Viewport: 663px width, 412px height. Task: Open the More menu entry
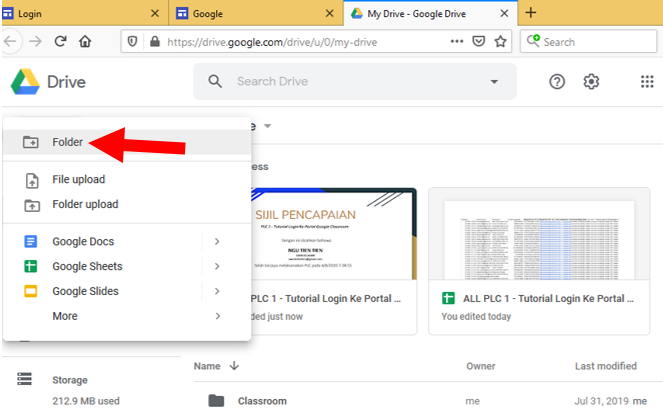point(127,316)
